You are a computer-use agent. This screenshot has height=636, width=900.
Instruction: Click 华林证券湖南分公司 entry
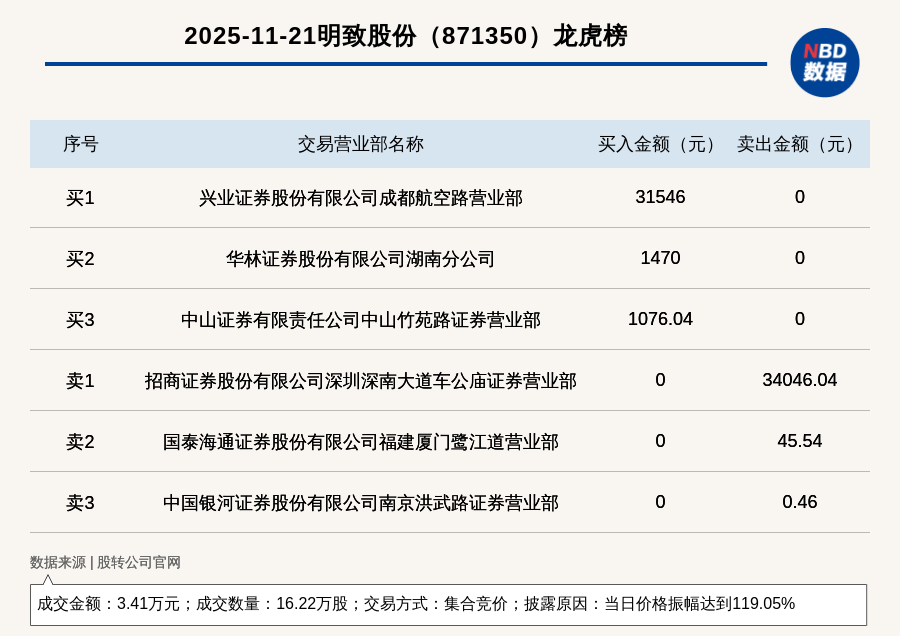tap(360, 259)
